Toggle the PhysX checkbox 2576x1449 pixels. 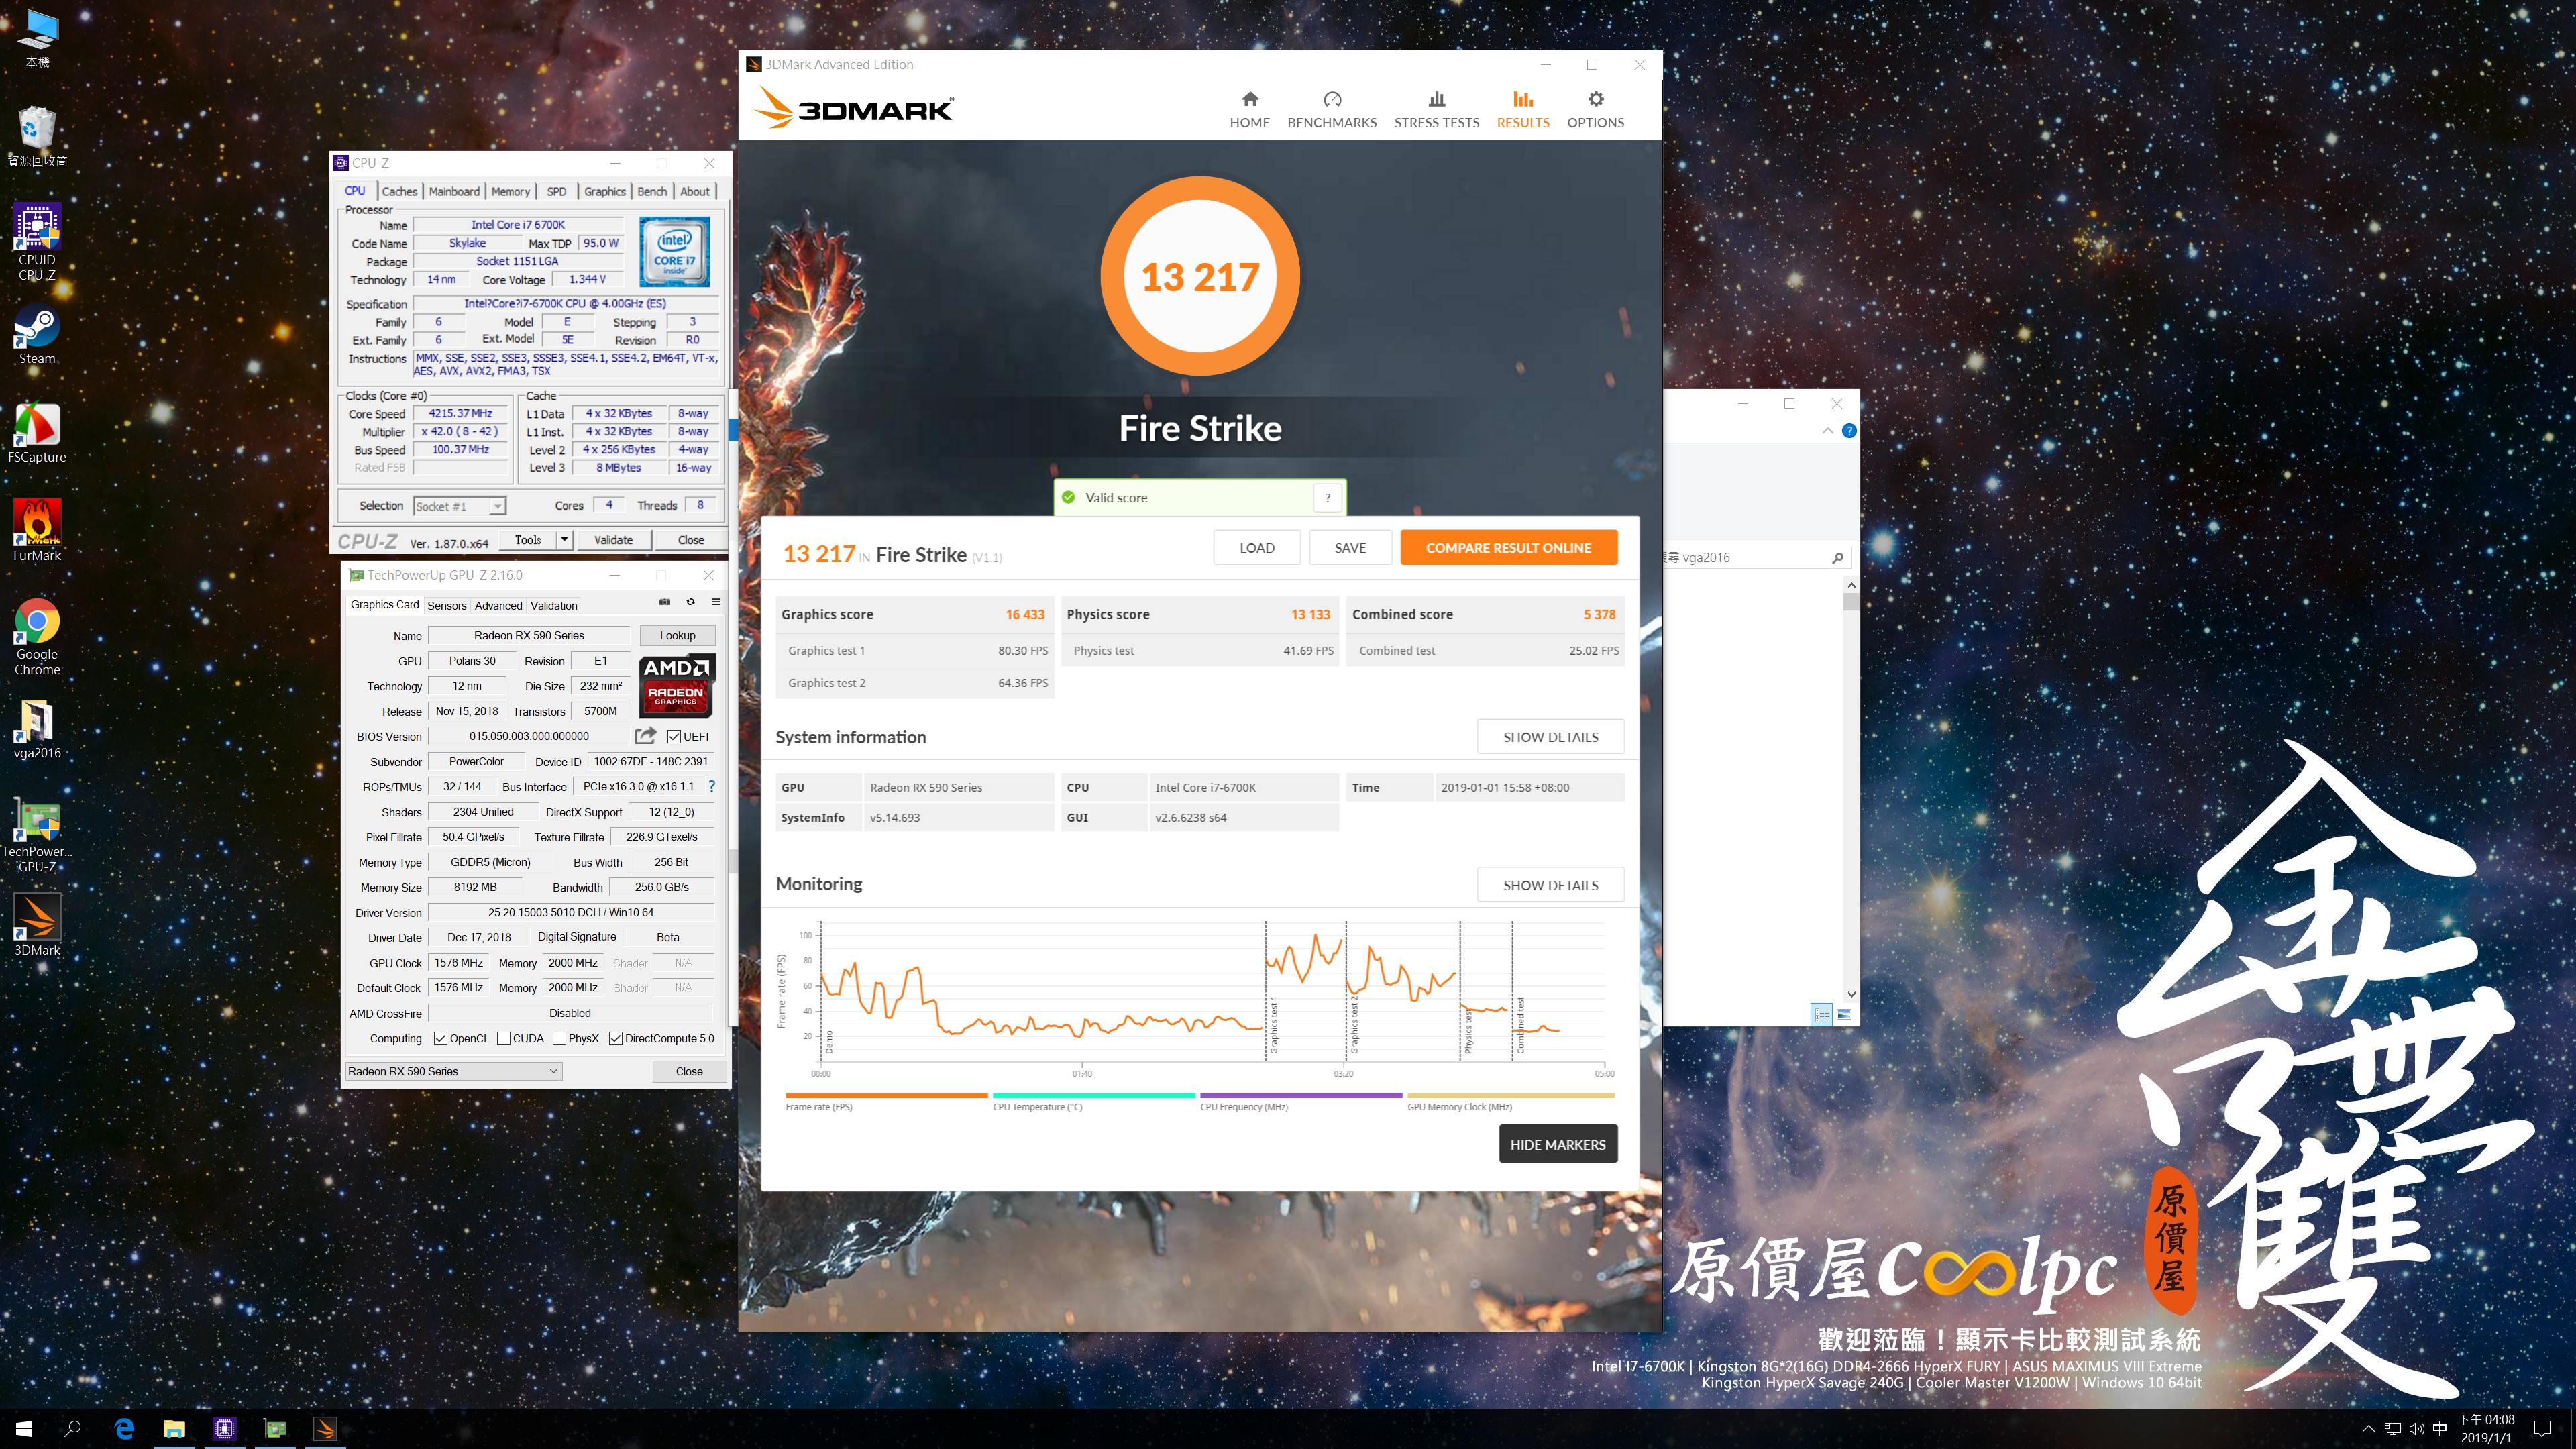coord(560,1039)
